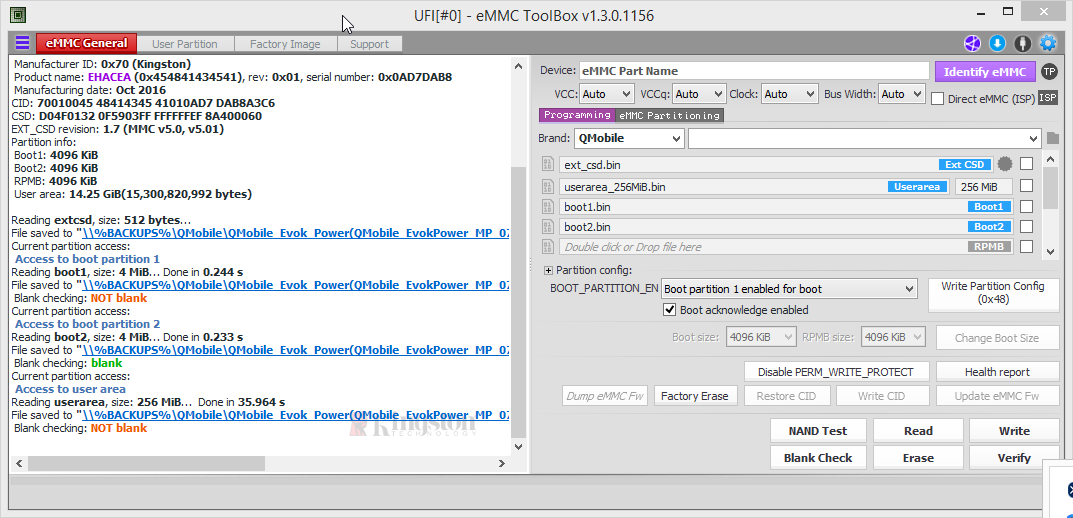Click the RPMB Drop file here field
This screenshot has height=518, width=1073.
787,246
